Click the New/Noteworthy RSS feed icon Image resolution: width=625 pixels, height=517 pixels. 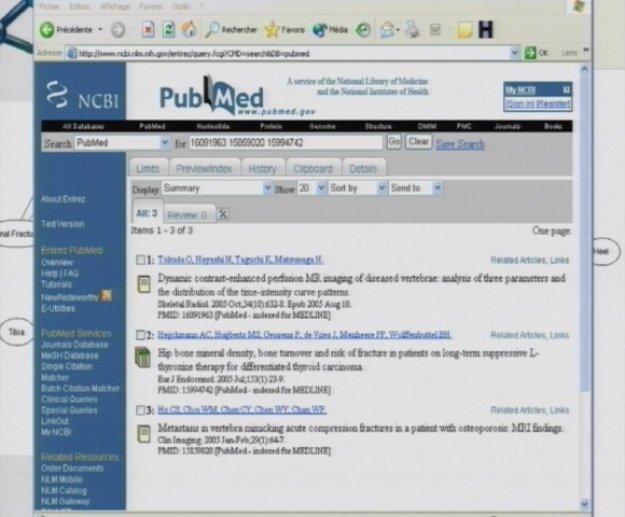click(x=106, y=296)
